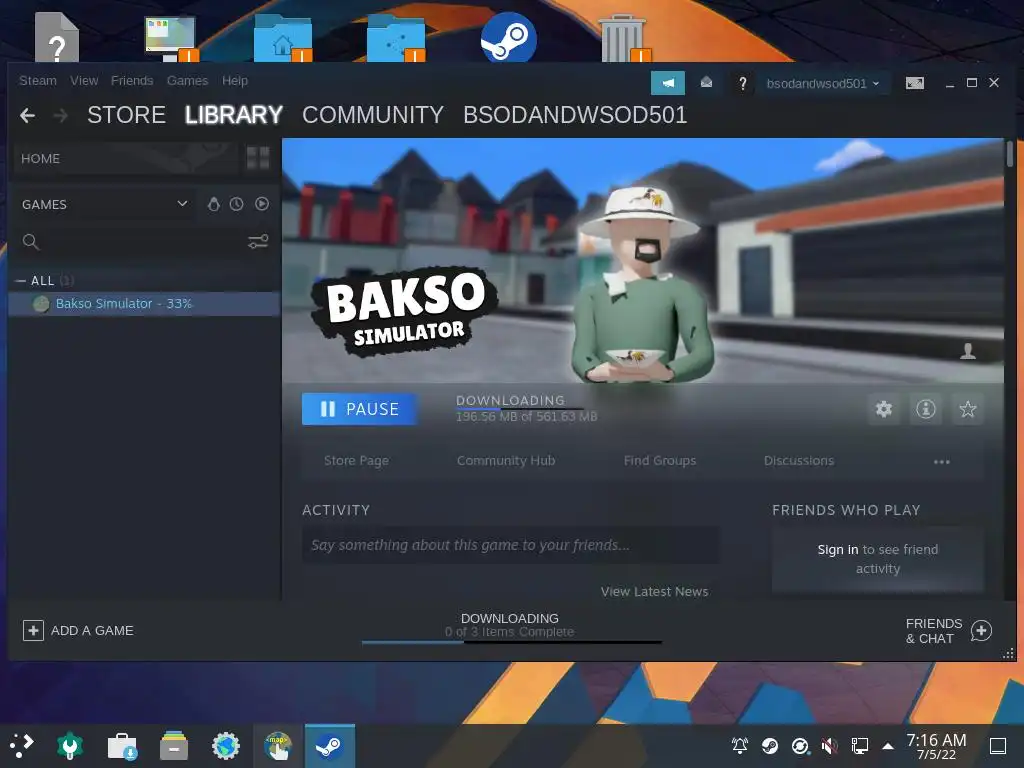Open the KDE application launcher

pos(21,745)
